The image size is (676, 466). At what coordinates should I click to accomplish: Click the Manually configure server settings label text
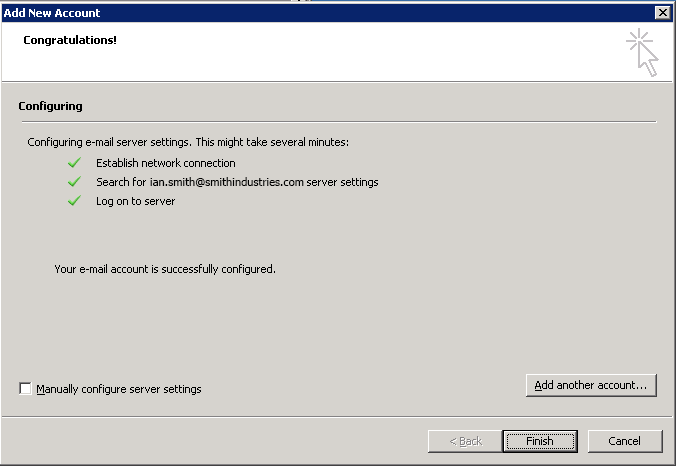point(119,389)
